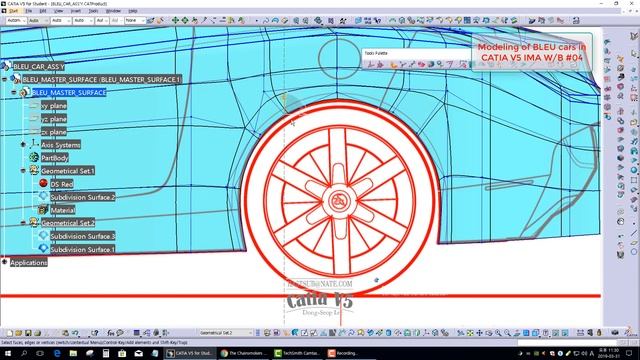Switch to CATIA V5 taskbar button
This screenshot has height=360, width=640.
pyautogui.click(x=190, y=353)
